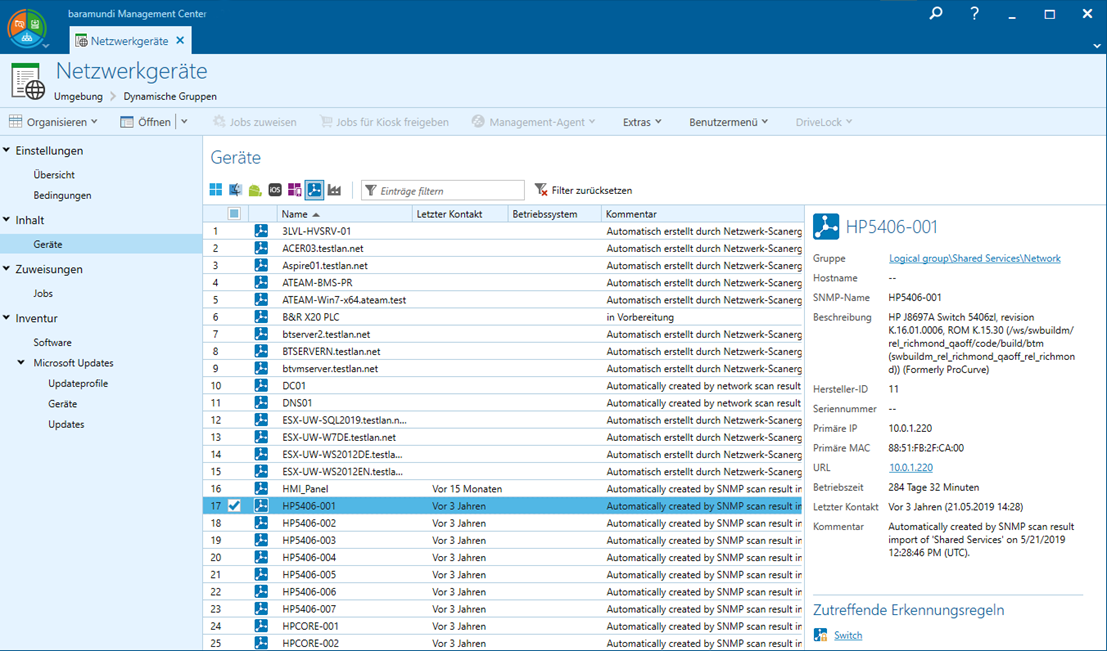1107x651 pixels.
Task: Filter devices by Android platform icon
Action: [256, 190]
